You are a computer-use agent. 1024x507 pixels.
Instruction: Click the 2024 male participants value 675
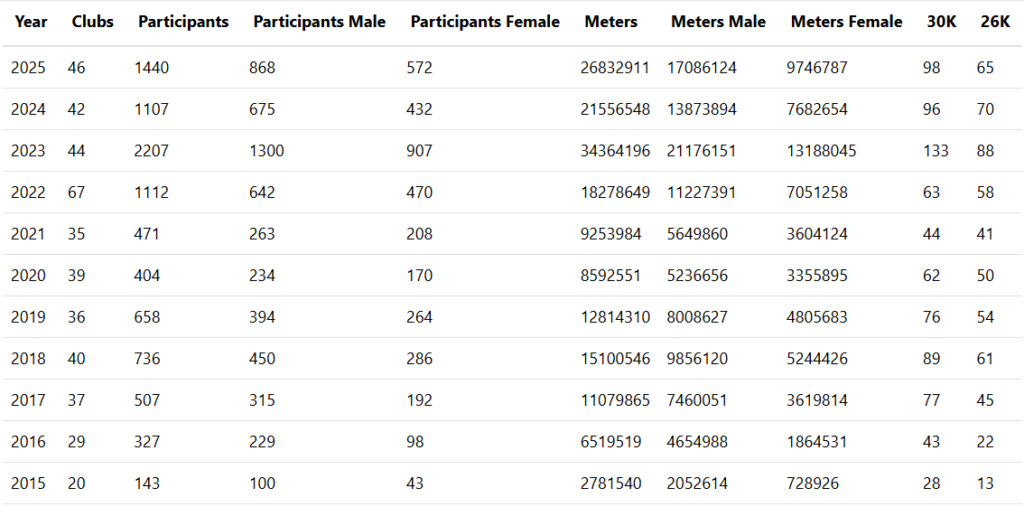point(262,110)
